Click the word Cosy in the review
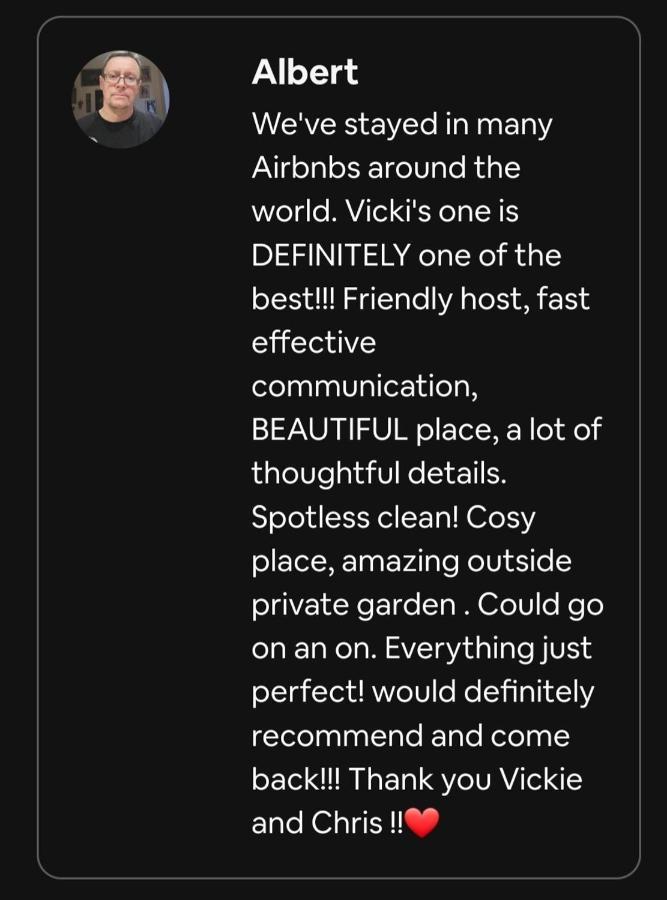This screenshot has width=667, height=900. coord(501,518)
